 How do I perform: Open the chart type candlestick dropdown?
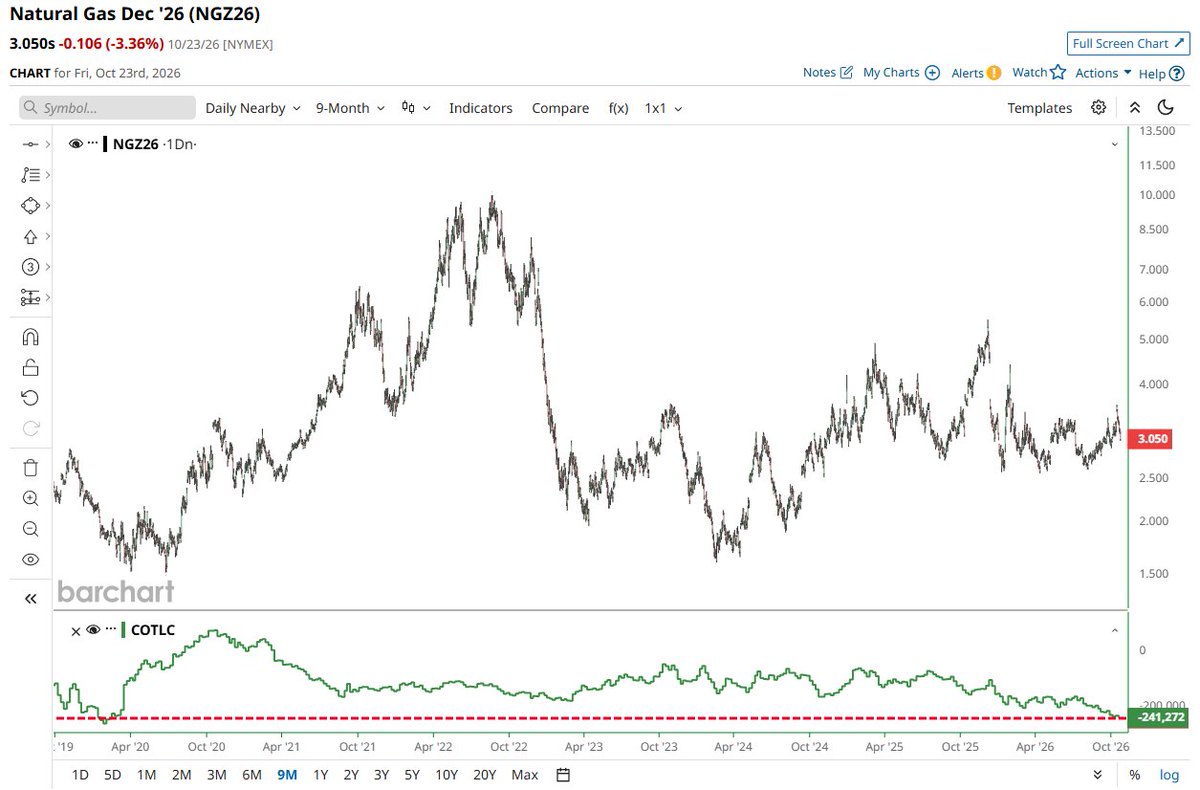[416, 108]
